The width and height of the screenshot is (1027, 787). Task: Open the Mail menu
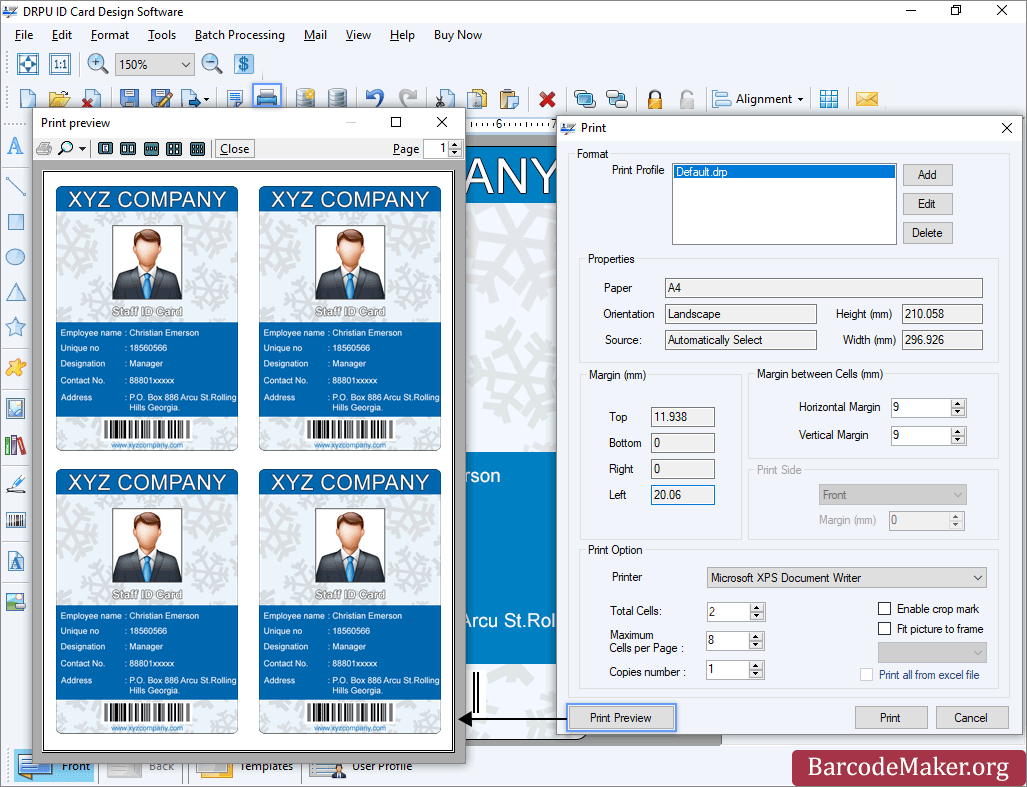click(x=315, y=35)
